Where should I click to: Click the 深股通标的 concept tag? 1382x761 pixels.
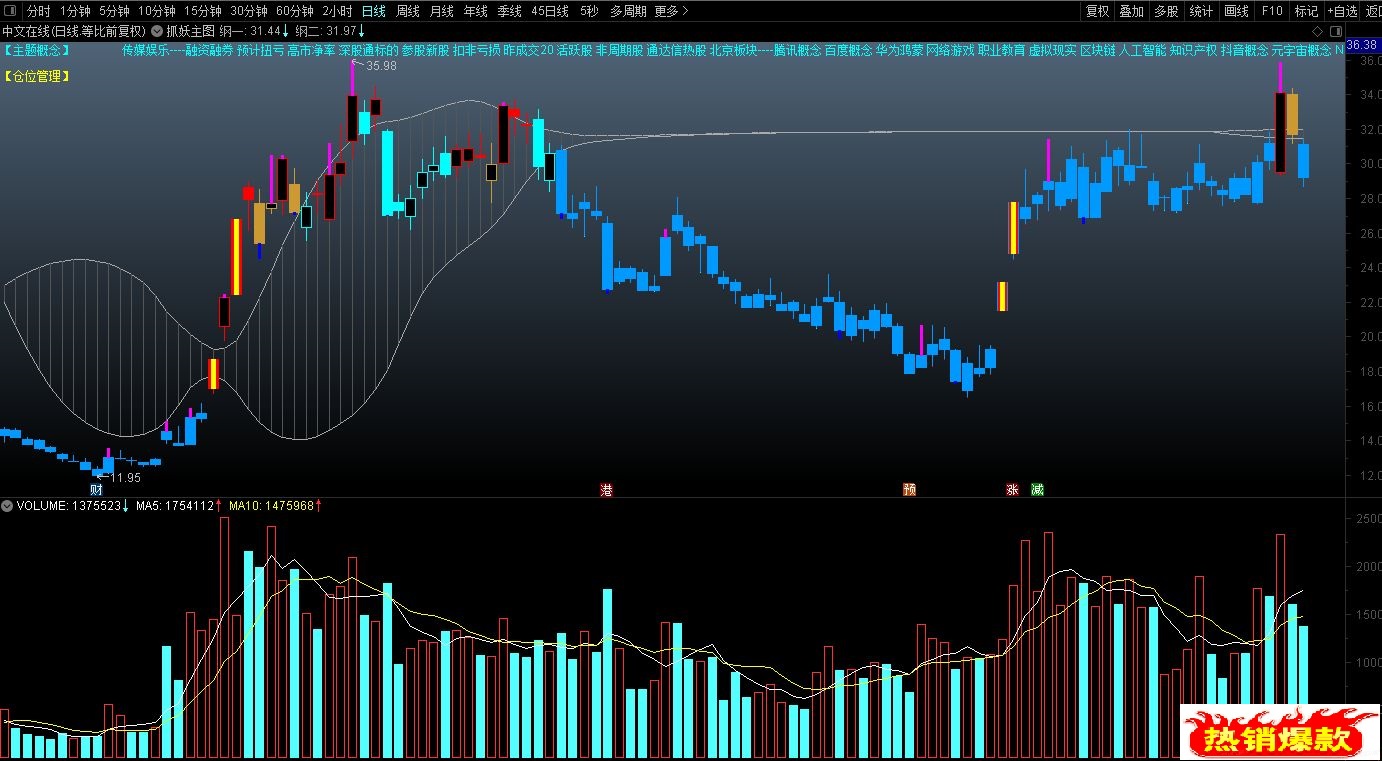point(368,49)
